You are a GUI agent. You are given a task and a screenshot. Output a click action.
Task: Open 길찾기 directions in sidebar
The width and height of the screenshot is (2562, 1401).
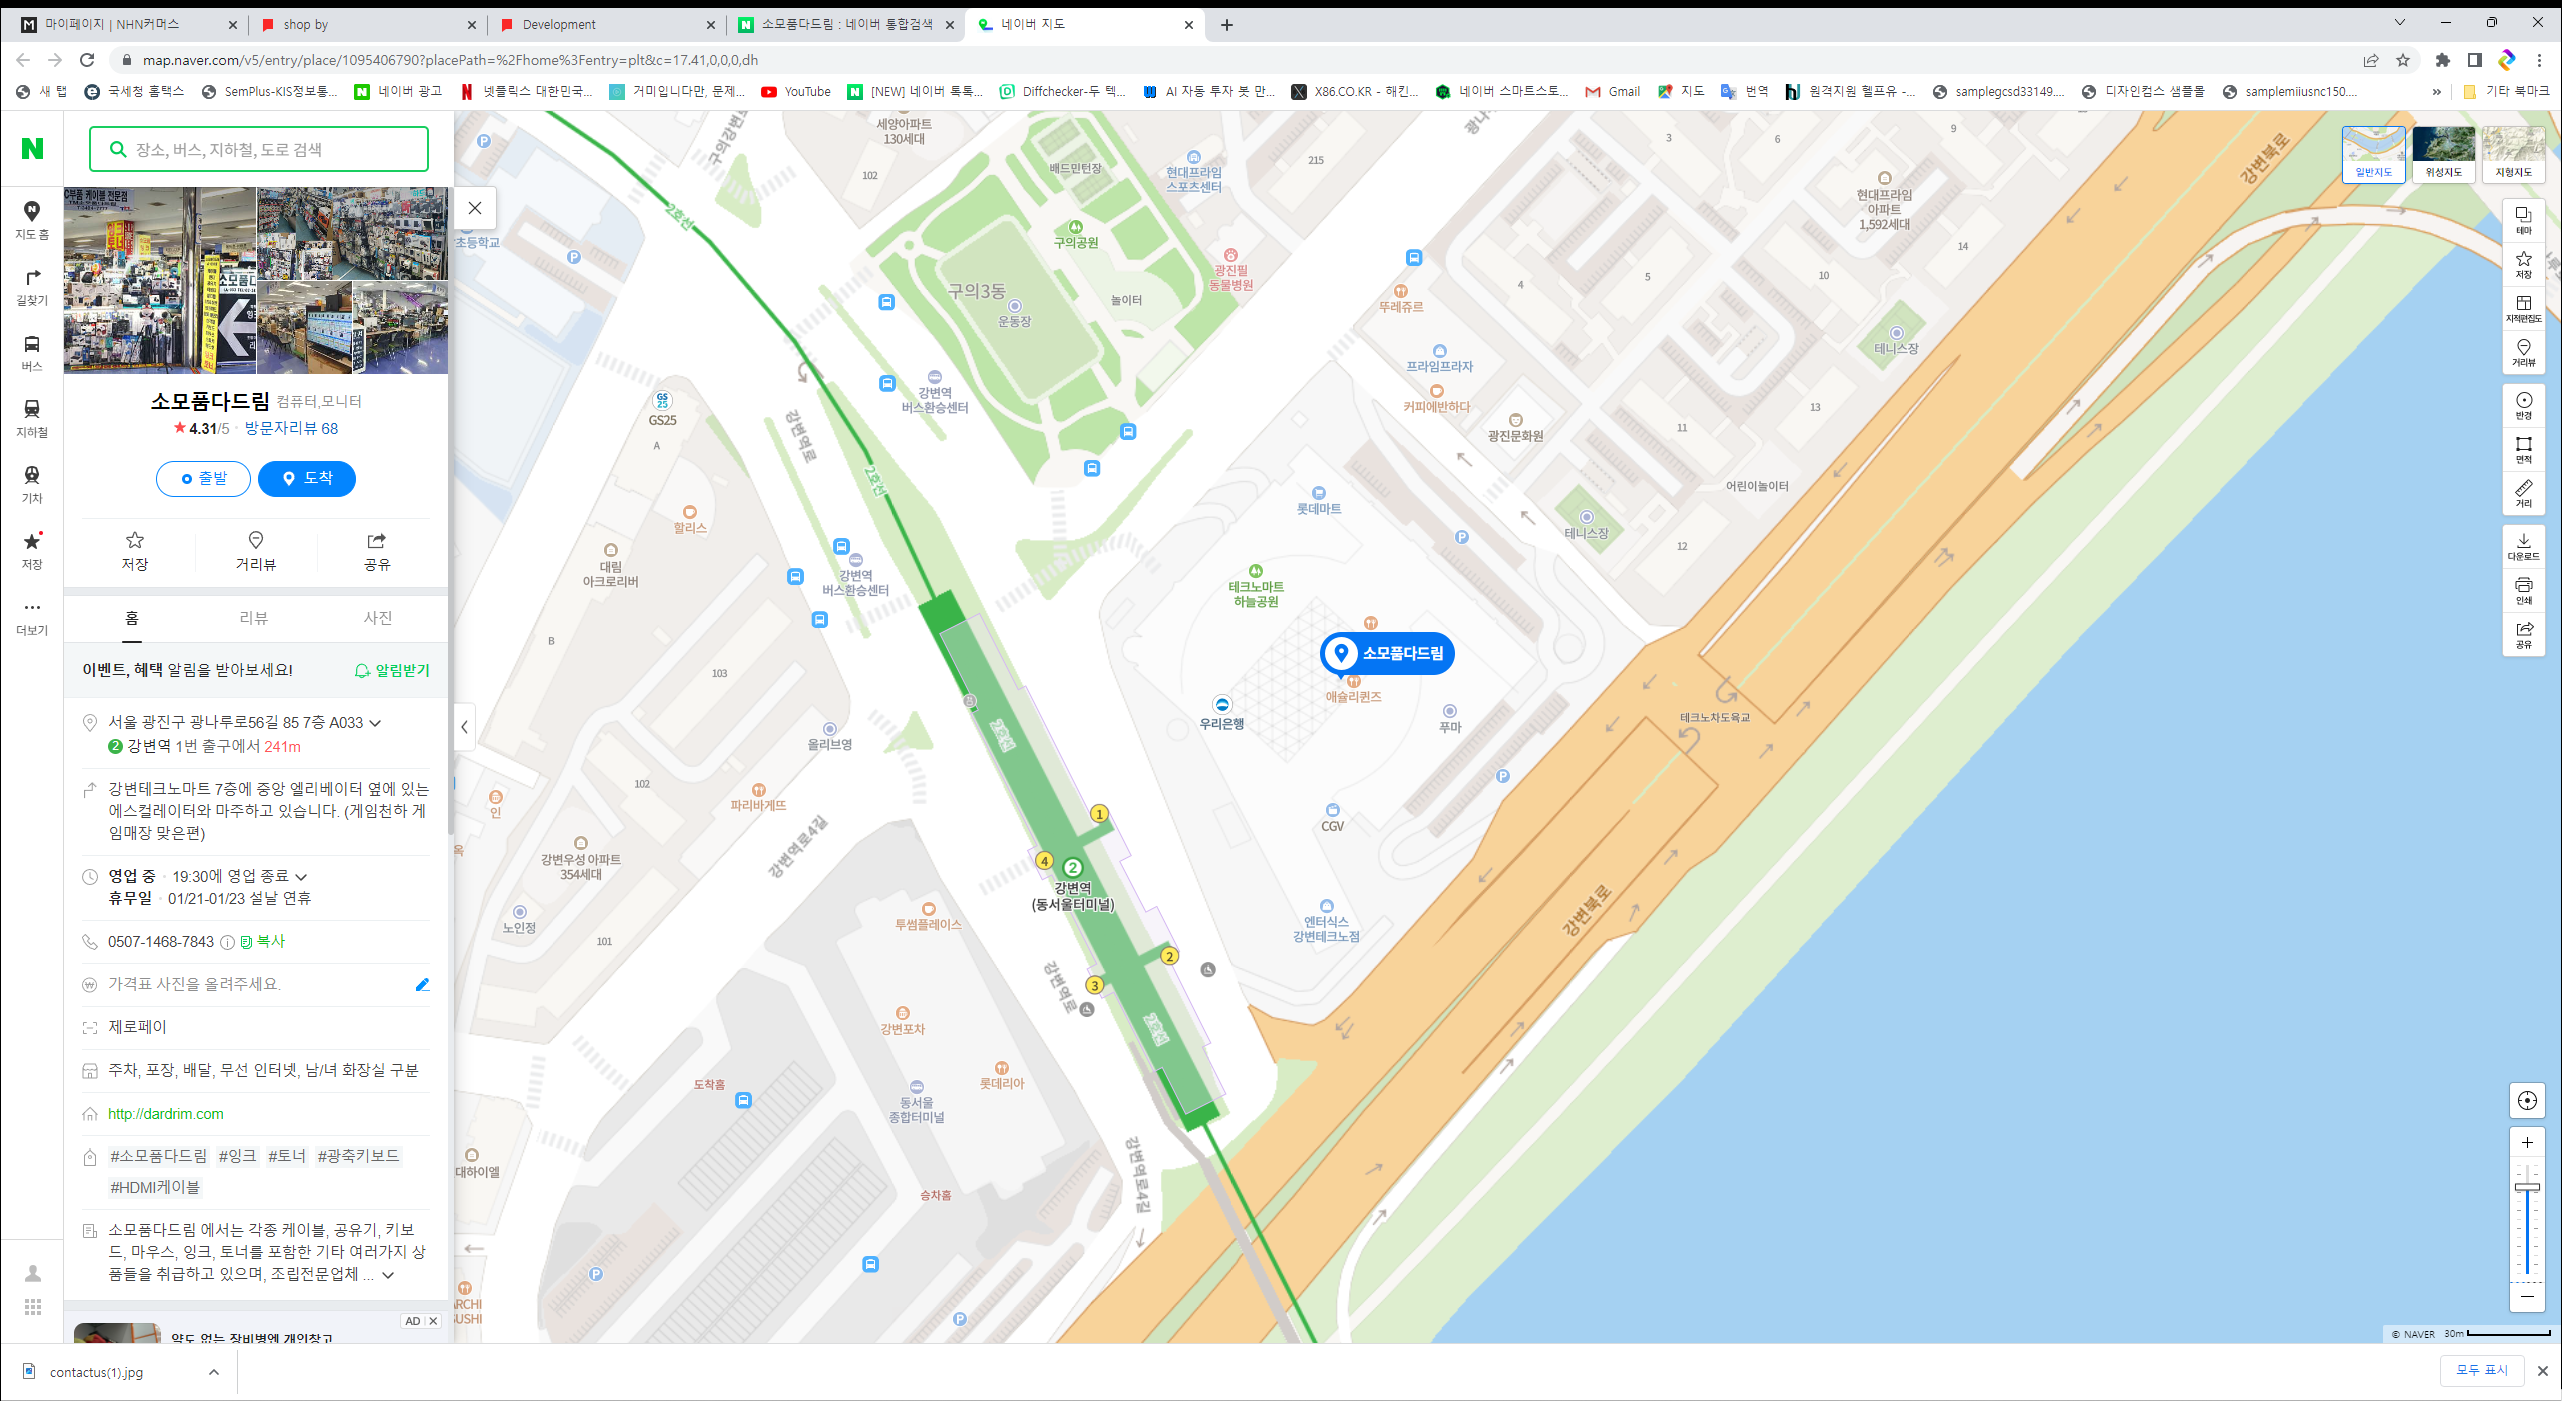point(32,287)
